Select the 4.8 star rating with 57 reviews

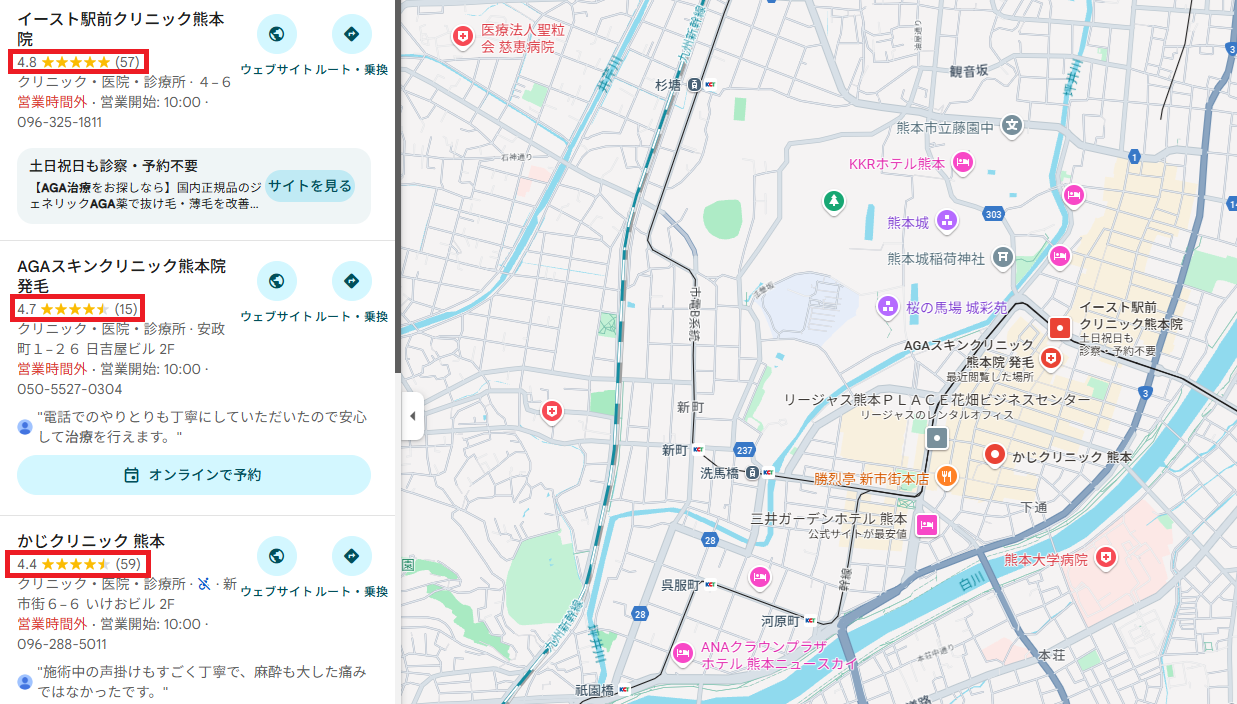79,62
